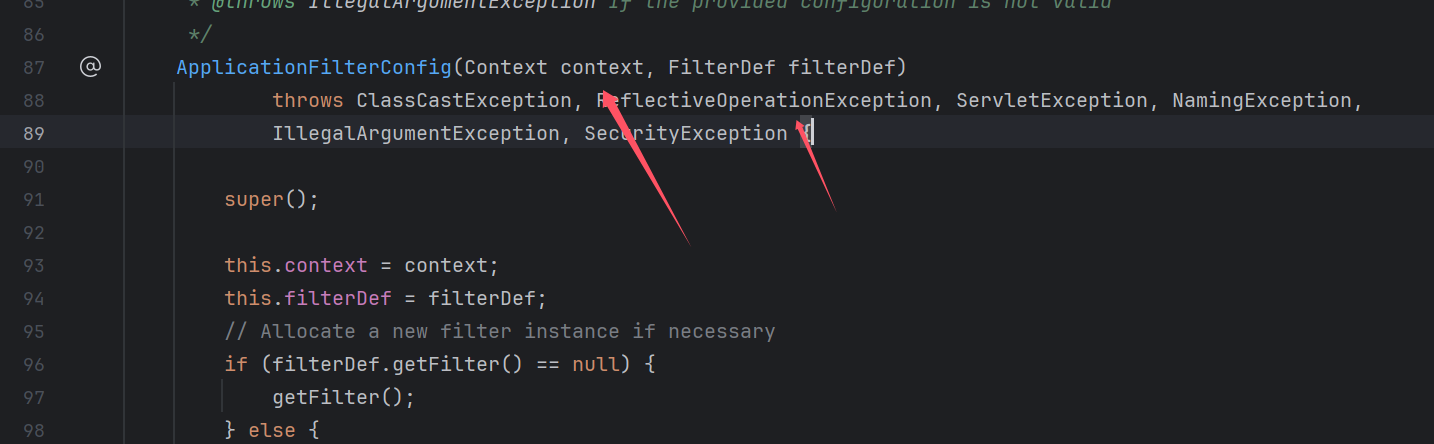Click the getFilter() call on line 97
This screenshot has width=1434, height=444.
[x=343, y=397]
